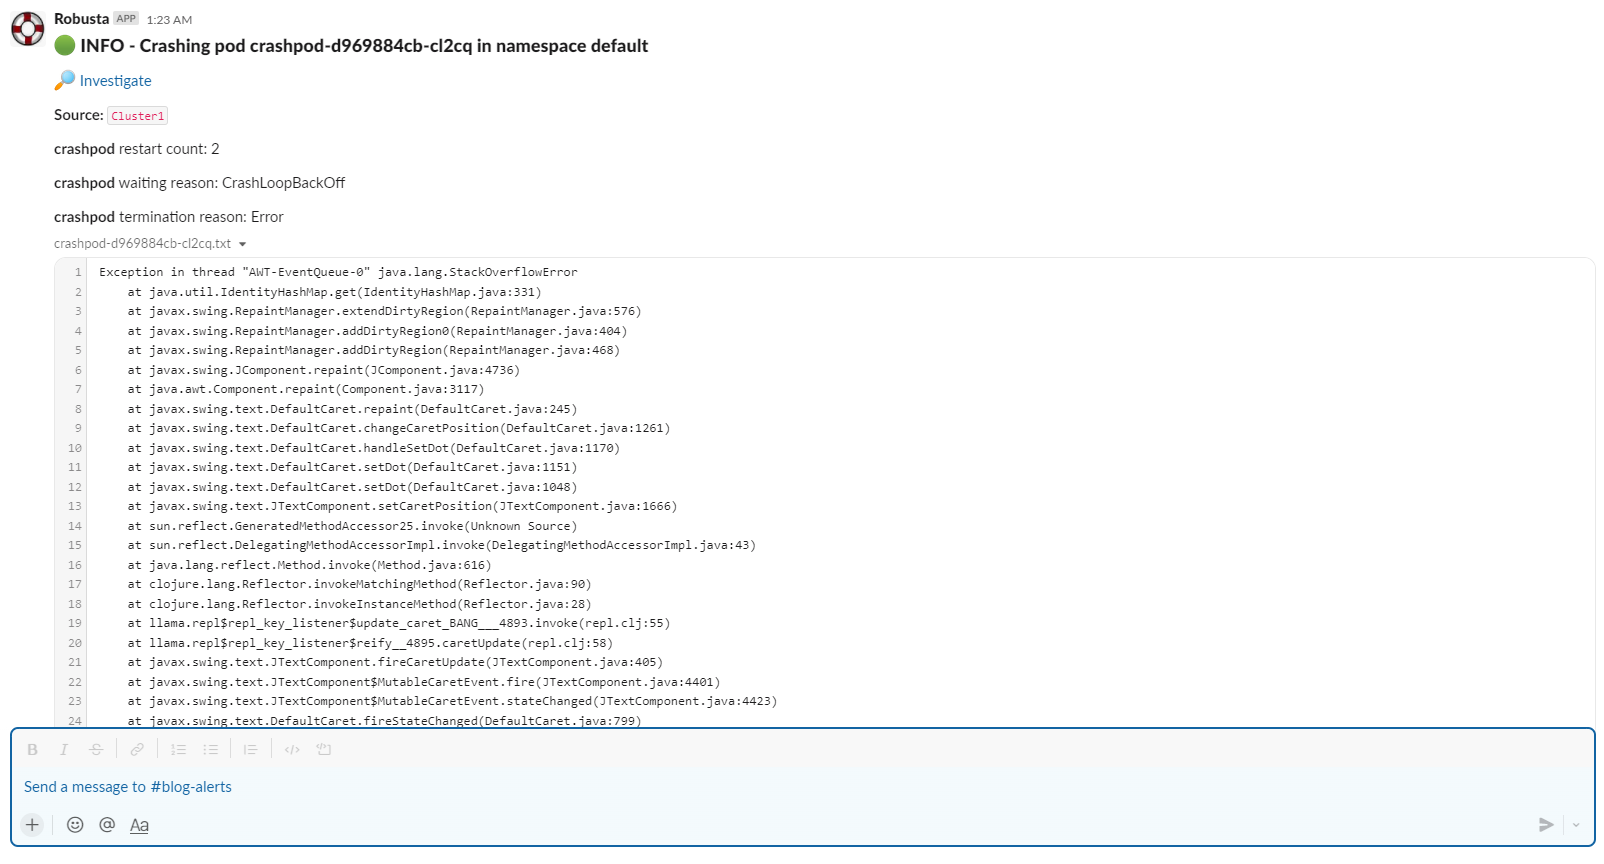The image size is (1604, 864).
Task: Toggle the Aa formatting toolbar visibility
Action: (x=139, y=825)
